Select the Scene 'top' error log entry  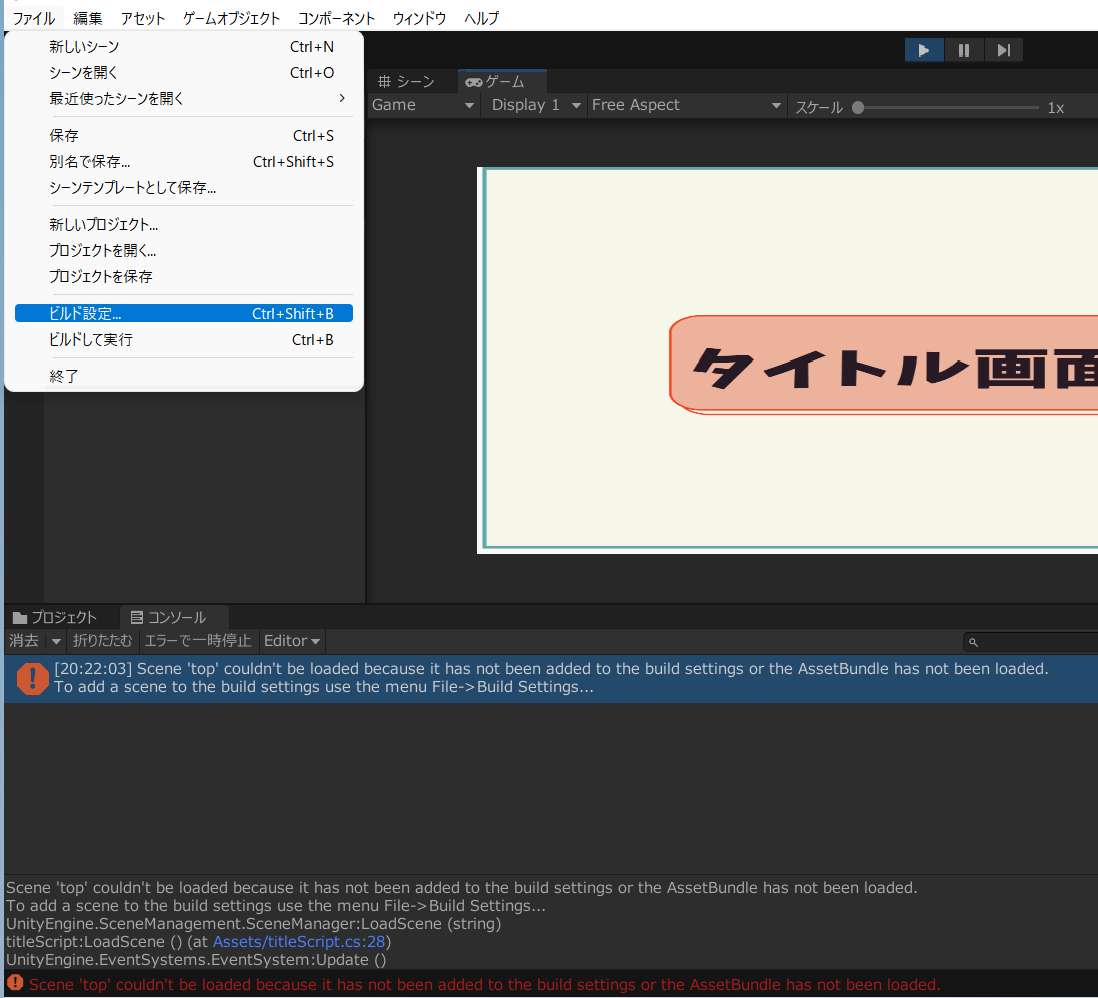pyautogui.click(x=551, y=679)
